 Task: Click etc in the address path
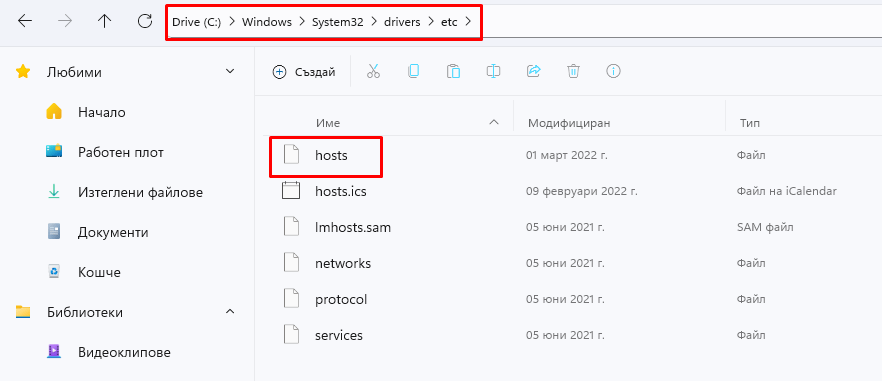[x=449, y=22]
